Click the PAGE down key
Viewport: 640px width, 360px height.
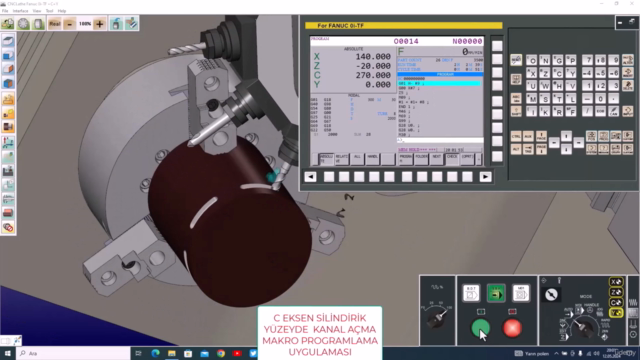click(x=541, y=149)
